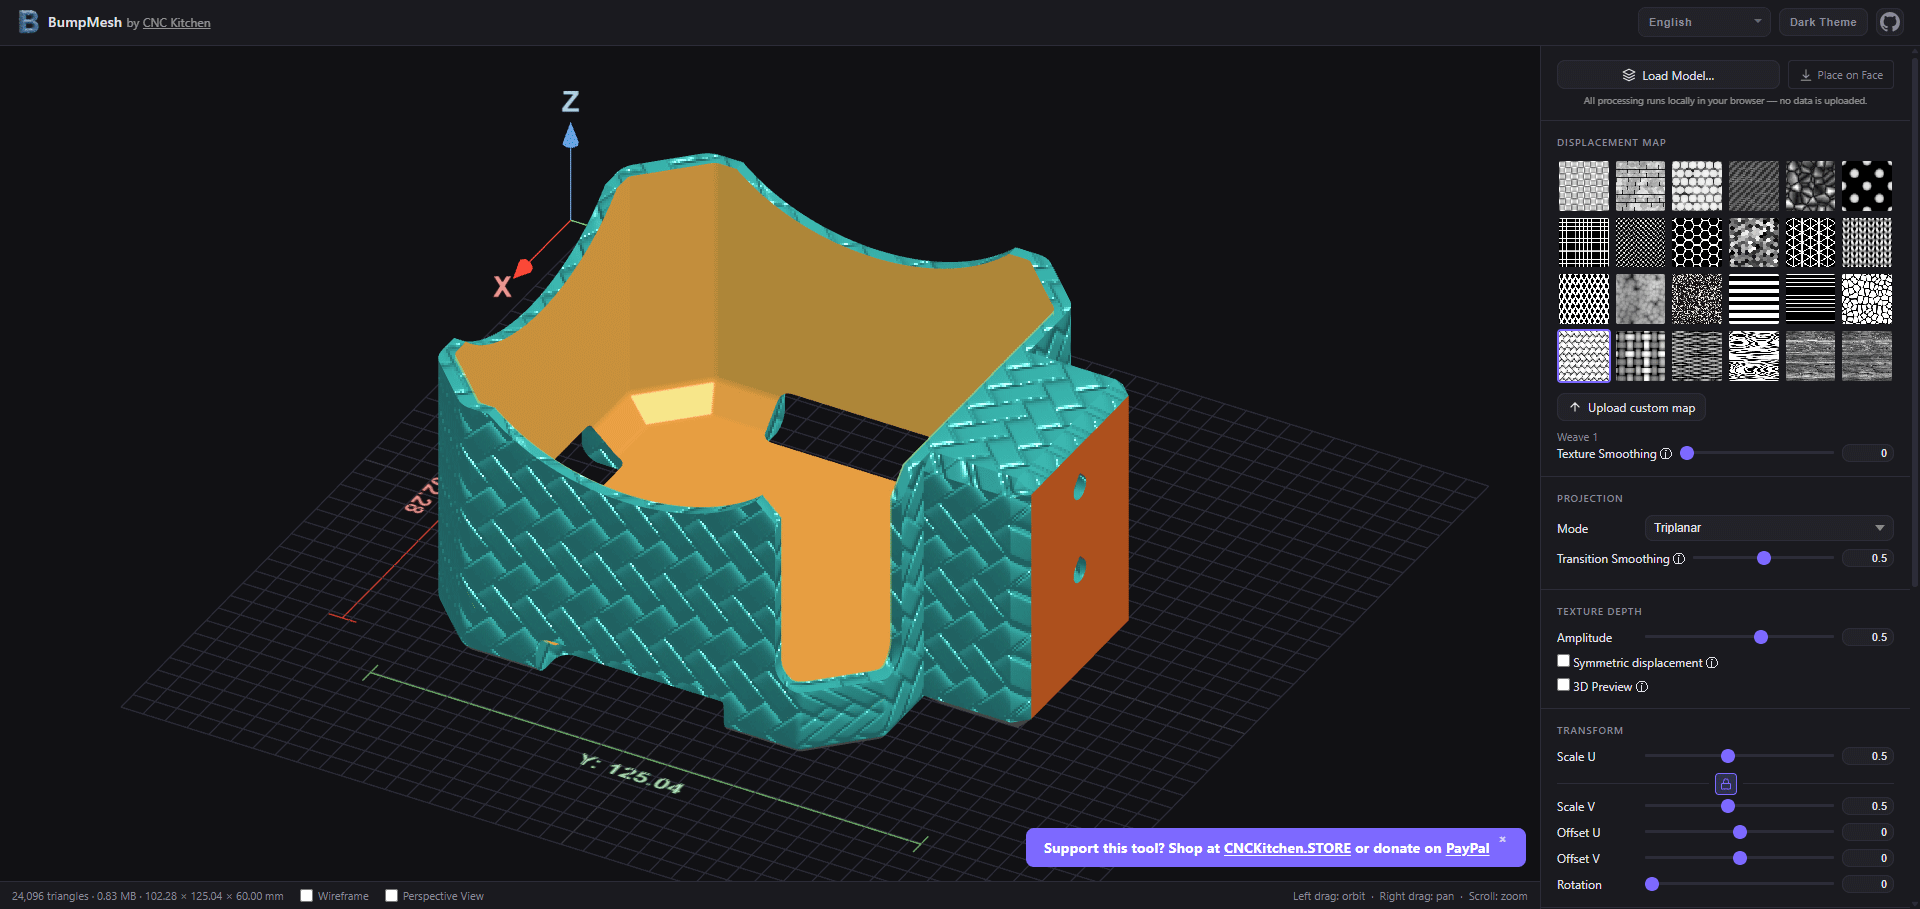Click the Texture Smoothing info icon

tap(1666, 454)
